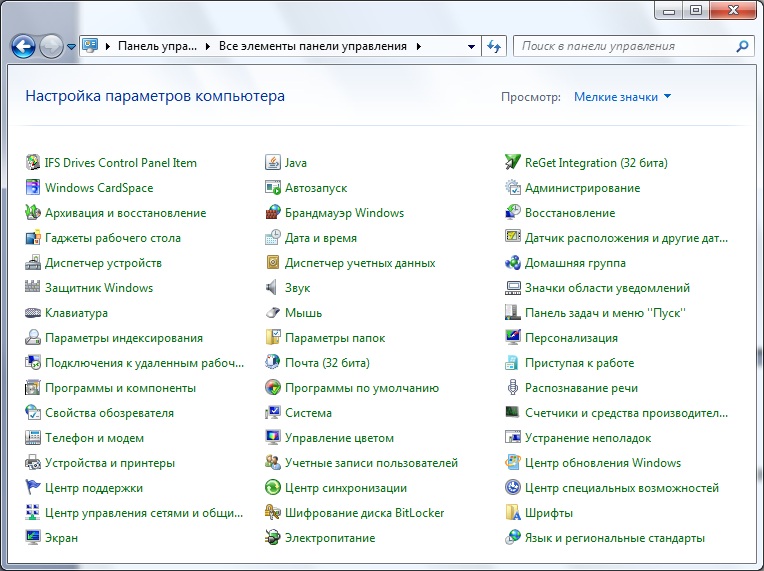Open Управление цветом link
This screenshot has height=571, width=764.
(339, 438)
